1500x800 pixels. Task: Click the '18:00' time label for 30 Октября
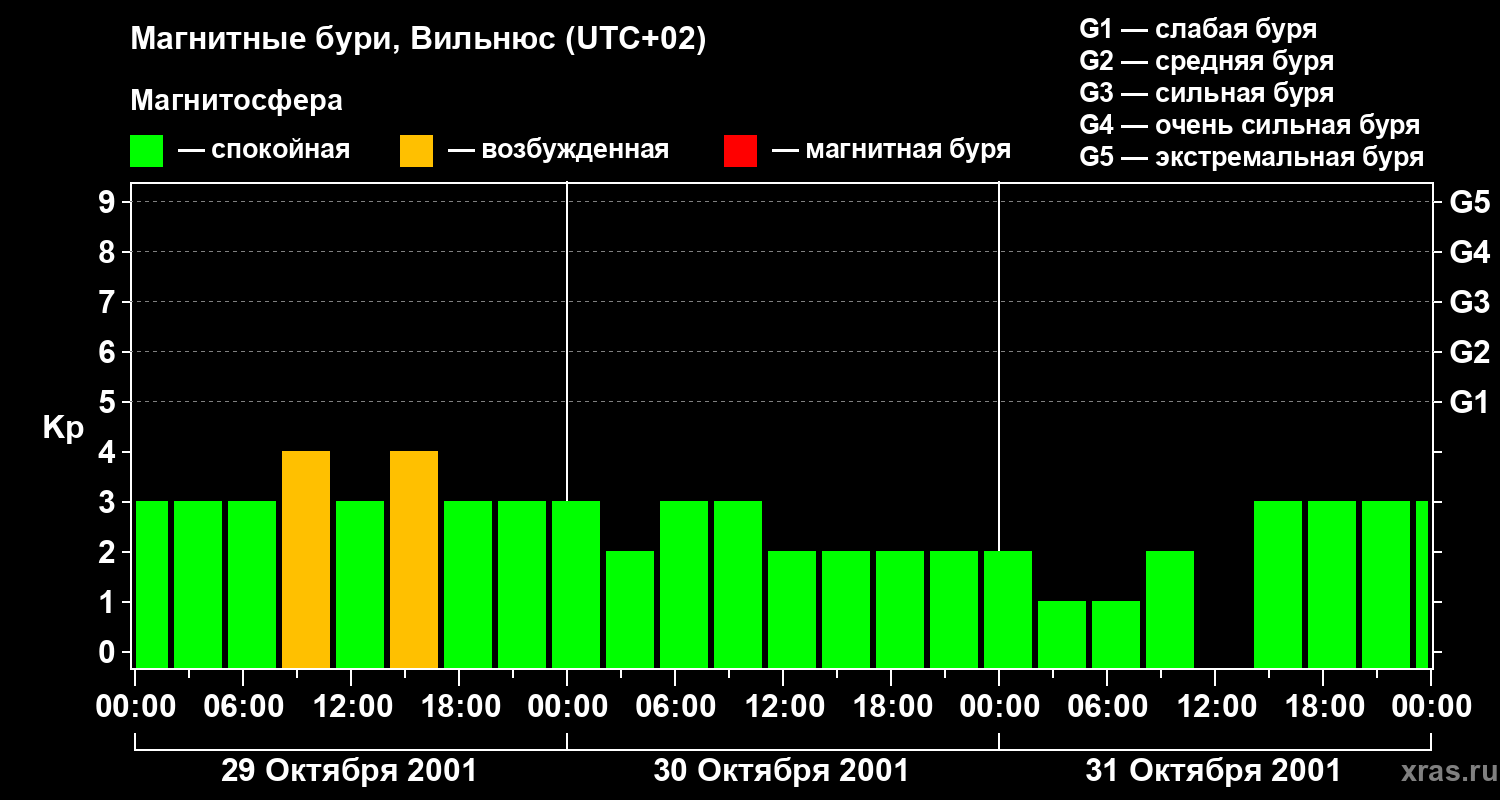point(891,706)
